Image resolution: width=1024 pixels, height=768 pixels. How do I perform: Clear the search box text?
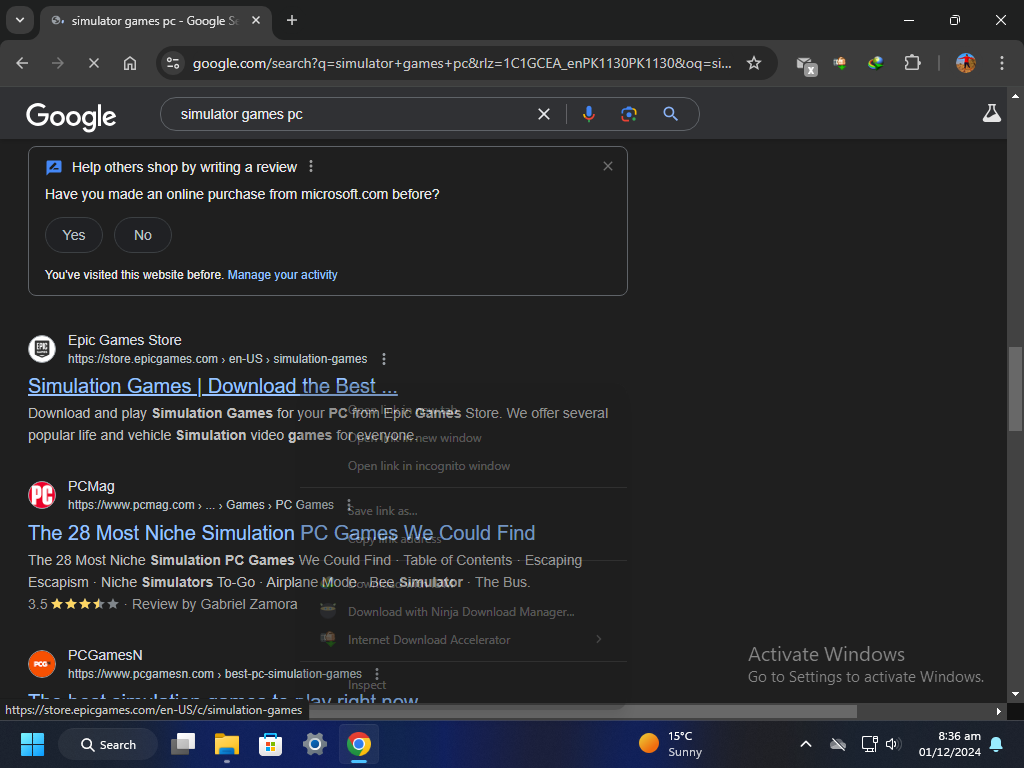click(544, 114)
